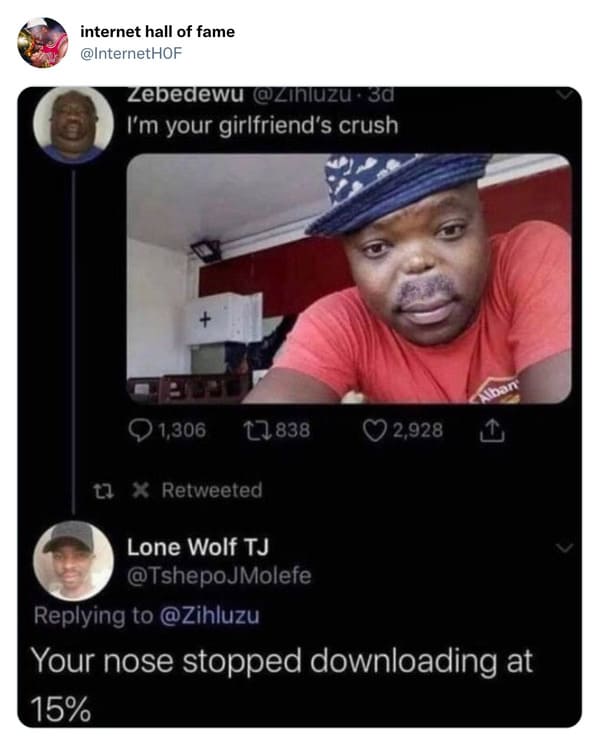Click the 1,306 replies count
The image size is (599, 745).
click(x=182, y=431)
